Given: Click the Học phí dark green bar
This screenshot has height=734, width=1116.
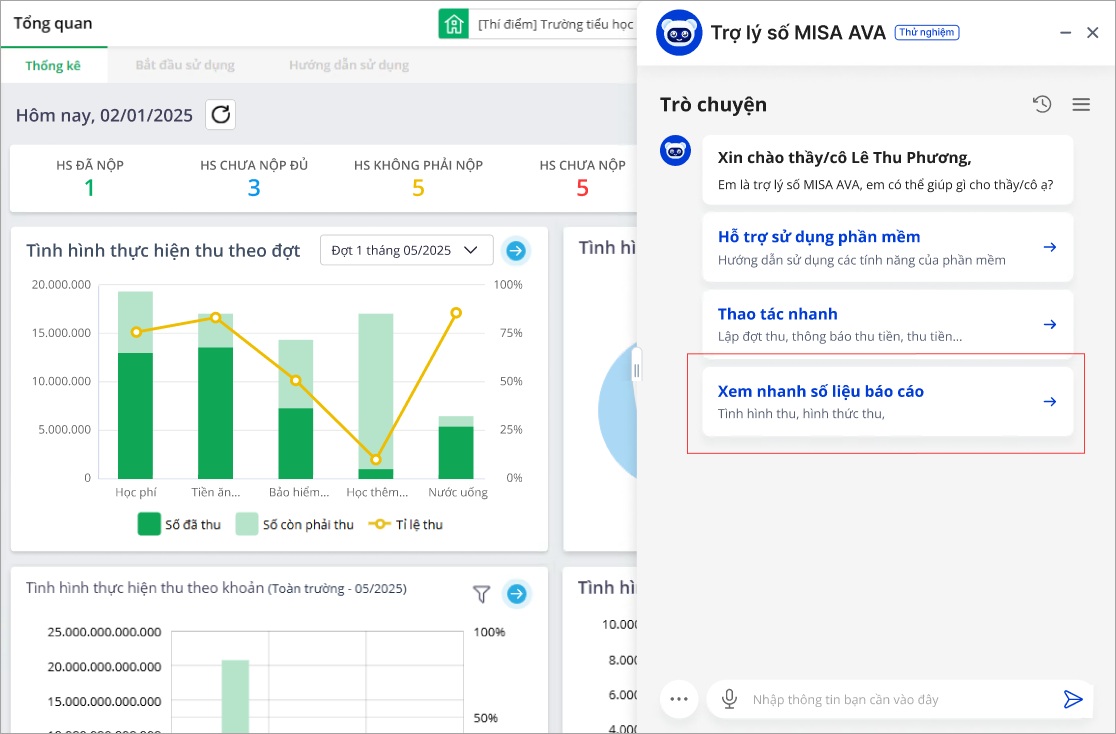Looking at the screenshot, I should pos(135,416).
